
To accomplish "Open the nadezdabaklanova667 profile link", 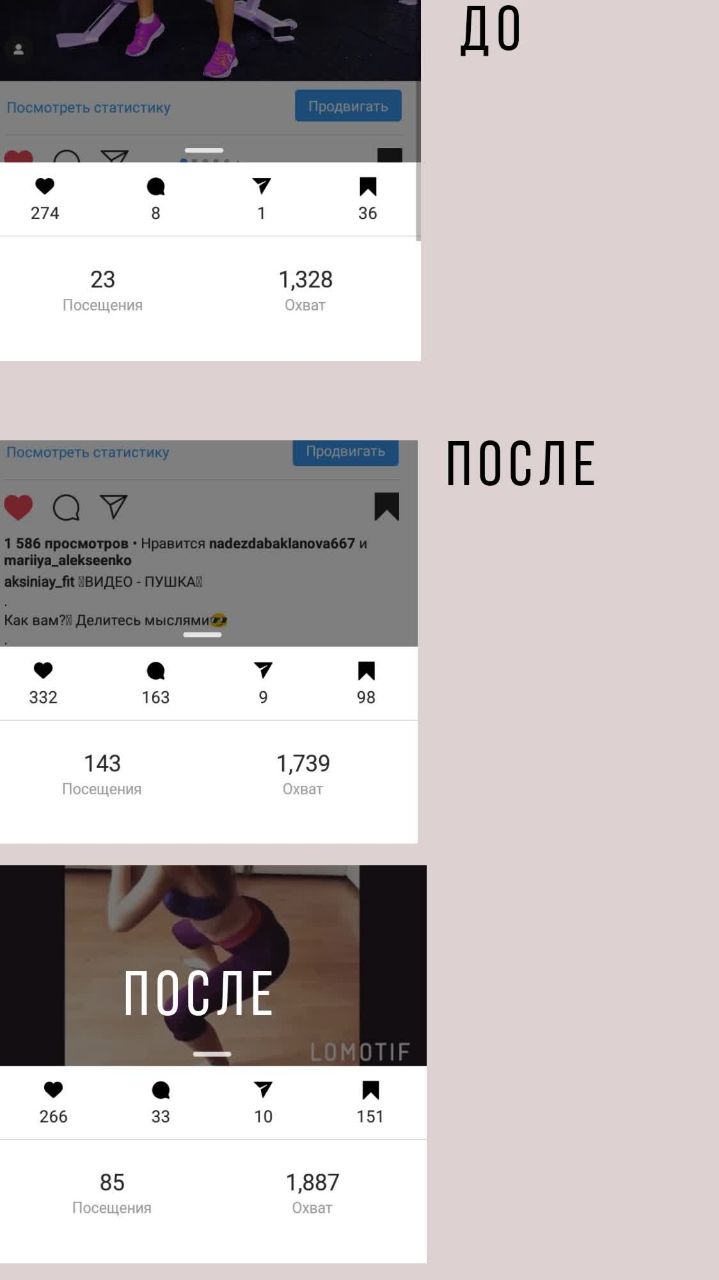I will [282, 544].
